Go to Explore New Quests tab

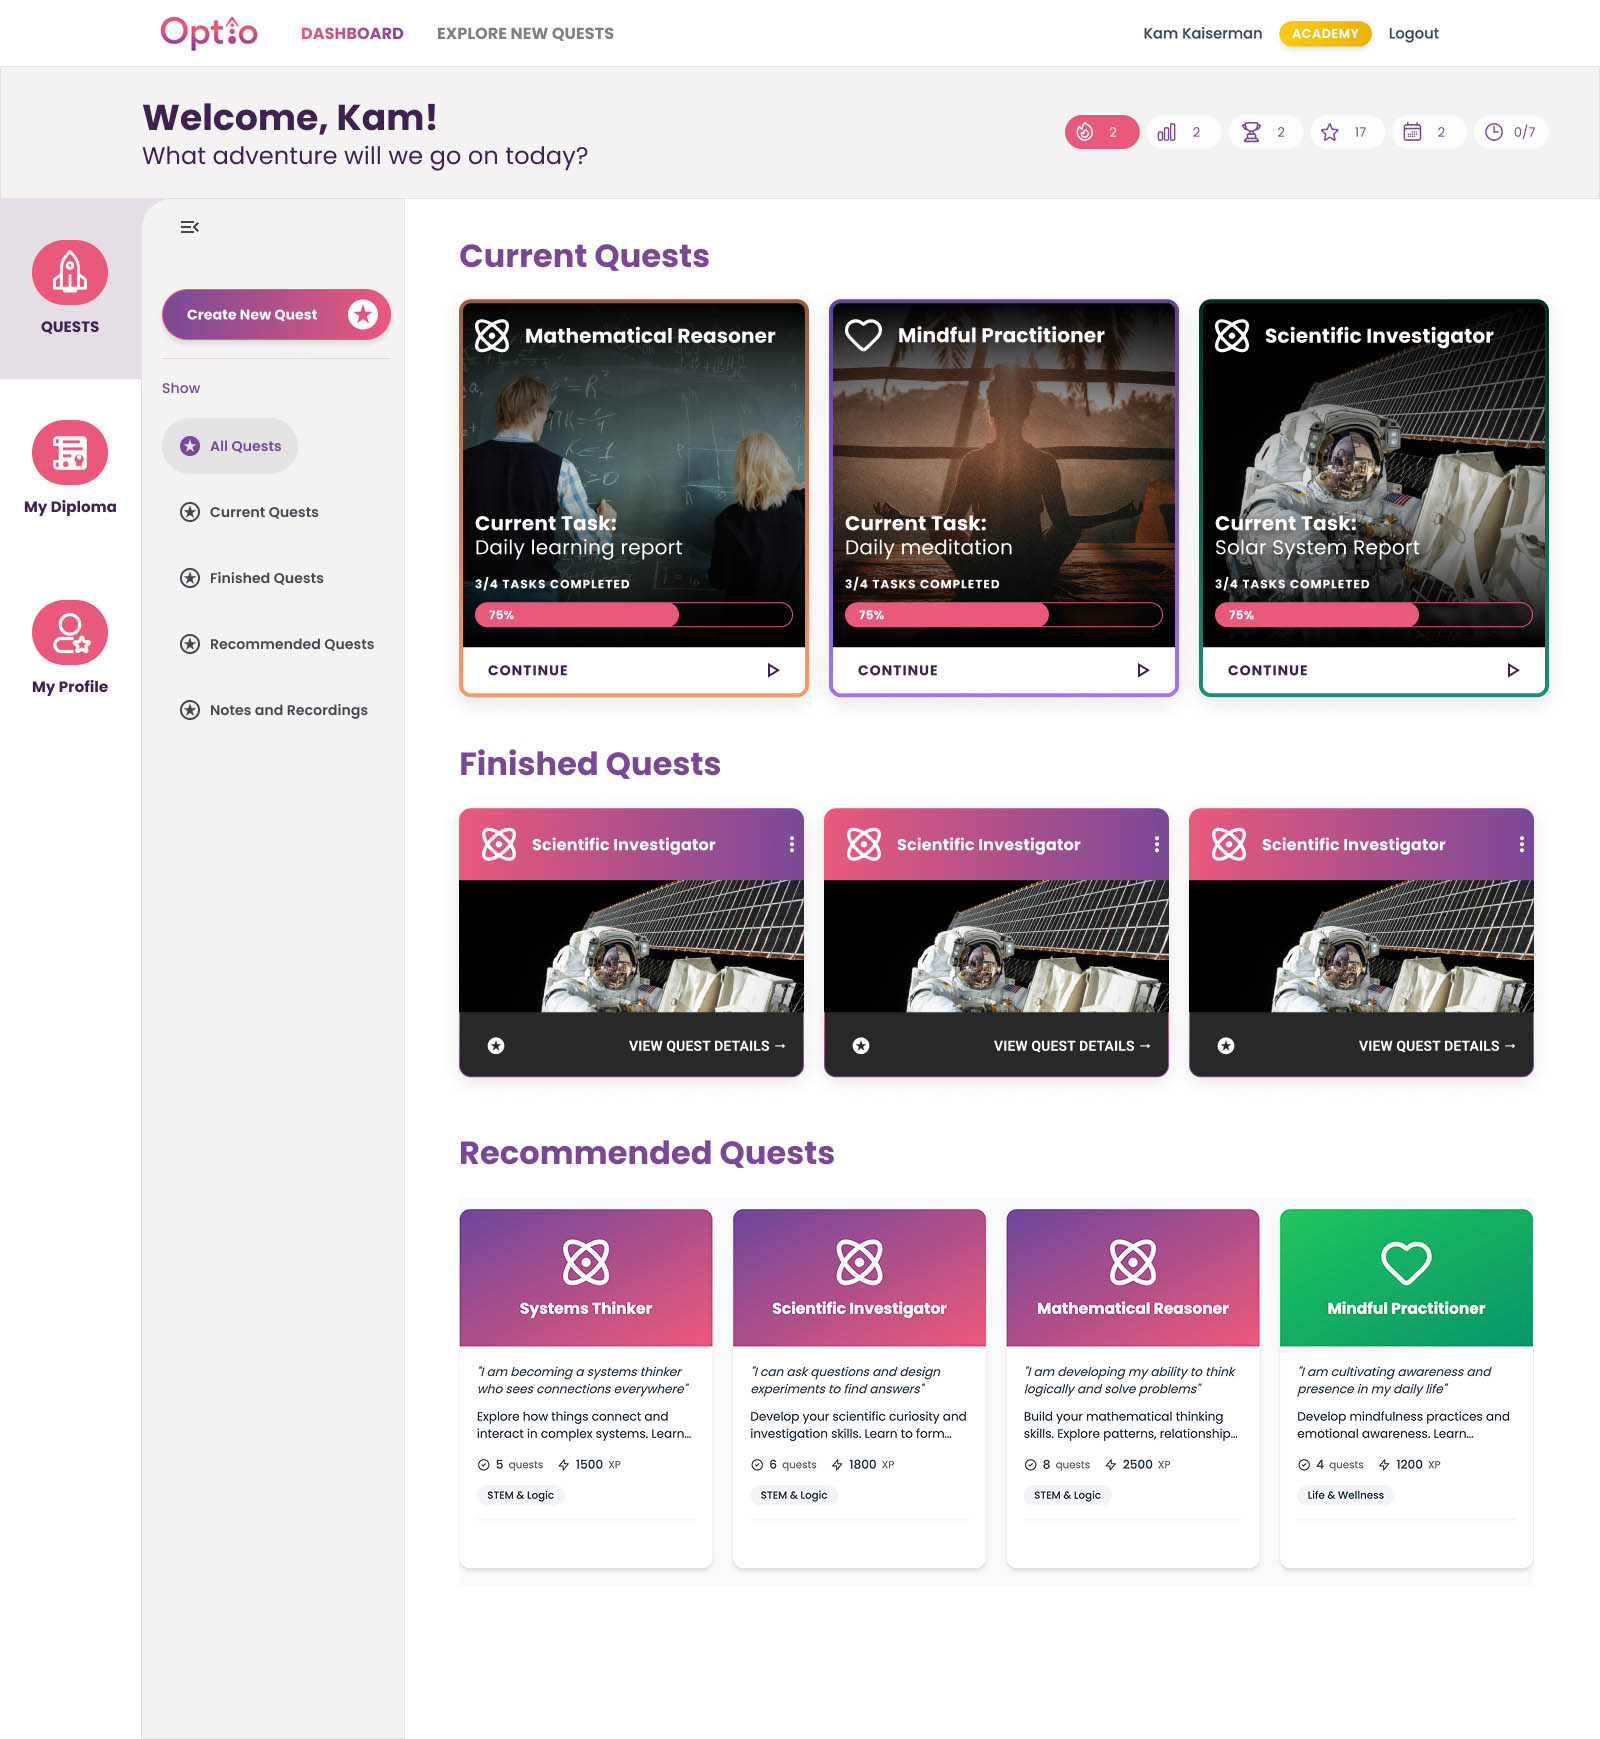pos(525,33)
